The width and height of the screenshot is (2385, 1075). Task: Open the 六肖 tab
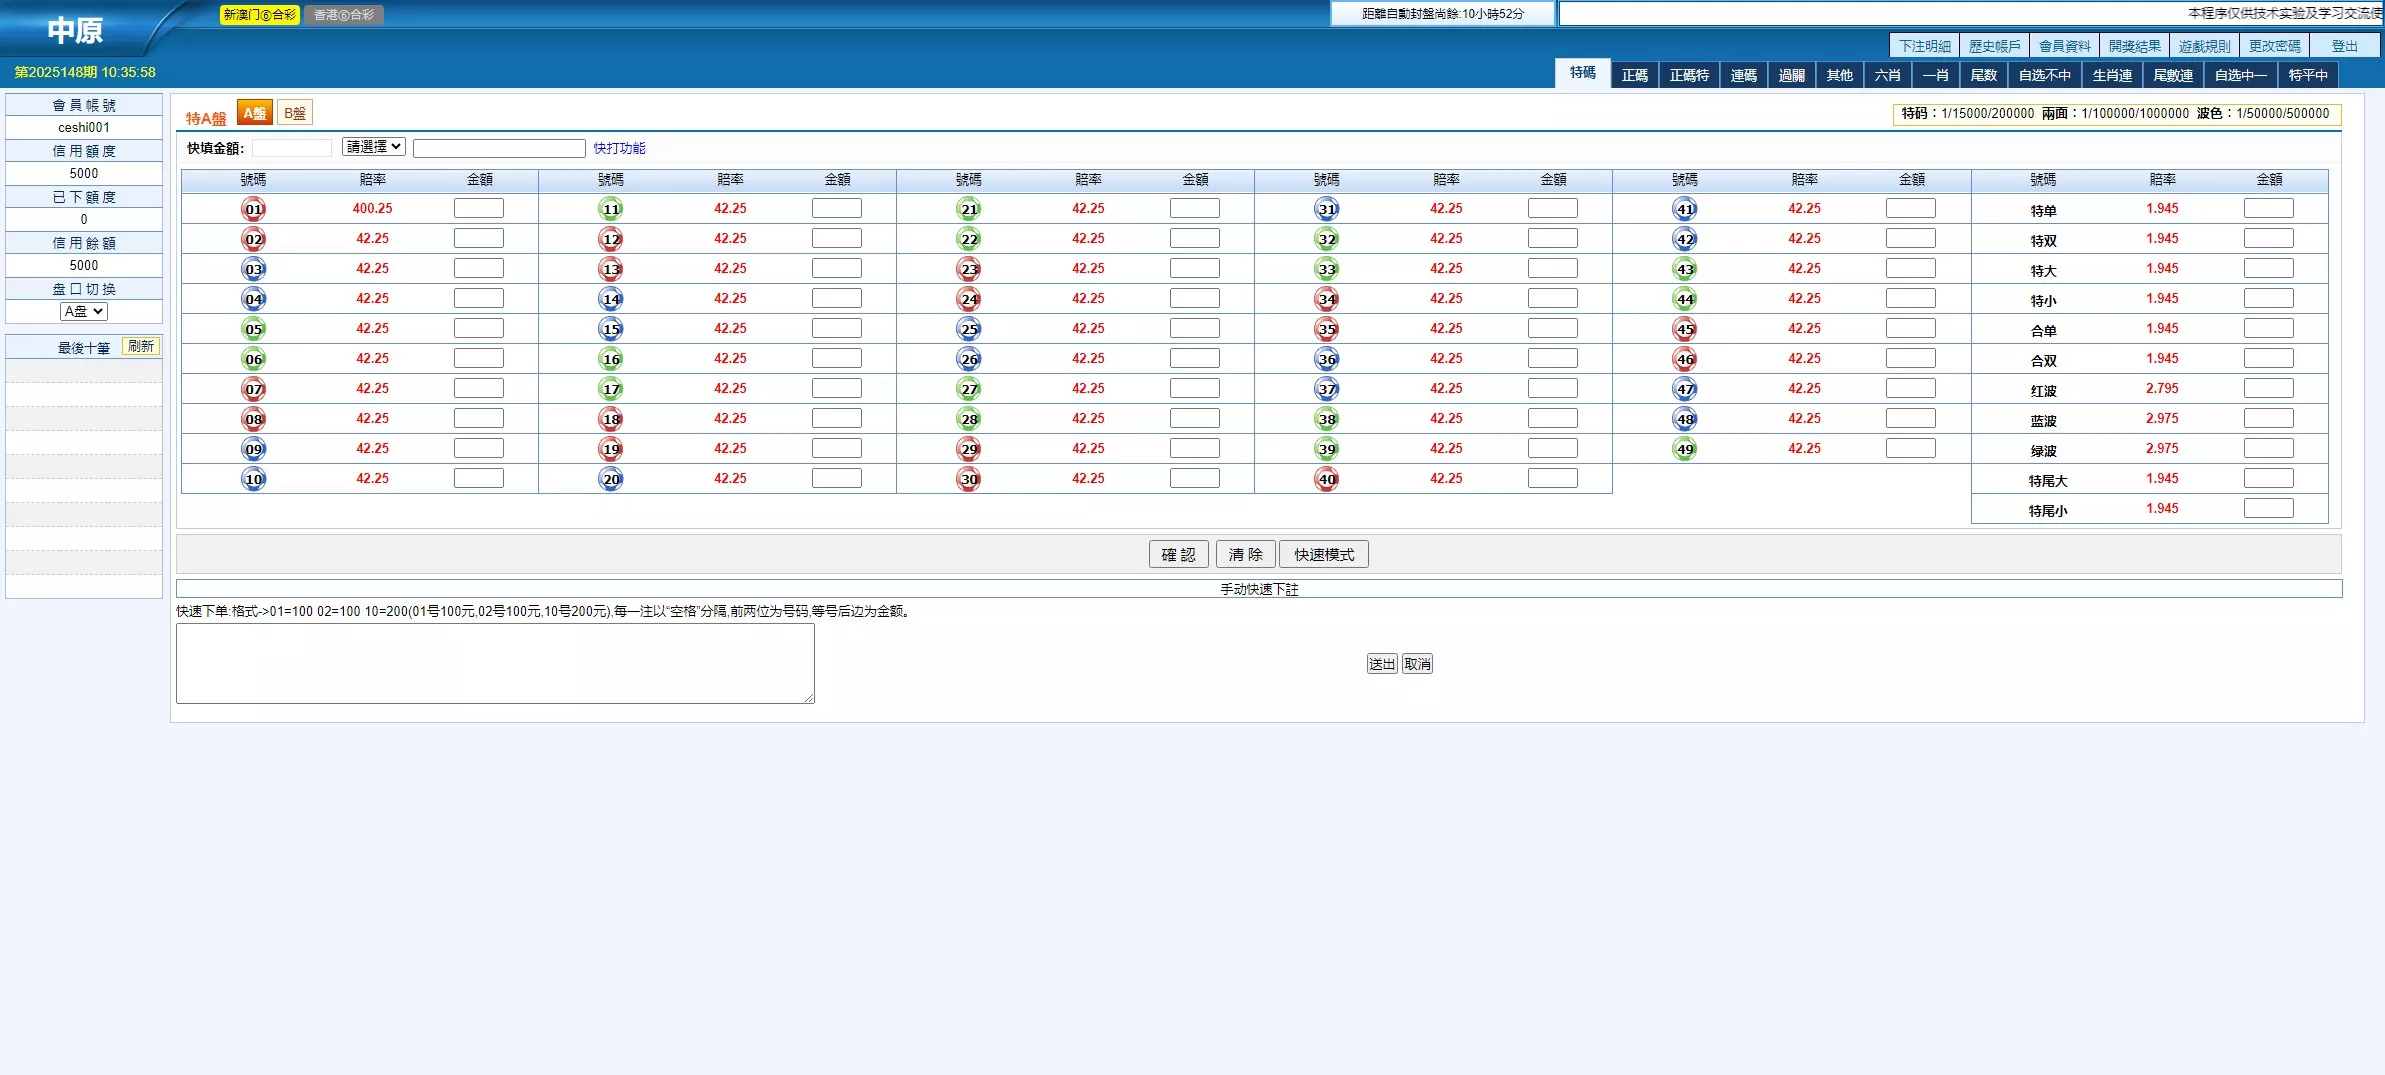(1887, 75)
